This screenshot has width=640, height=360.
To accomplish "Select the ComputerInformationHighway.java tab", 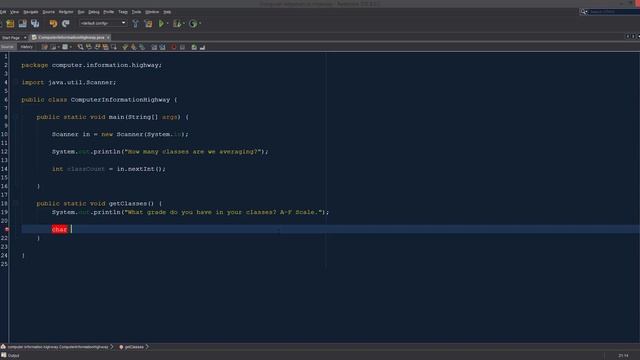I will [x=71, y=38].
